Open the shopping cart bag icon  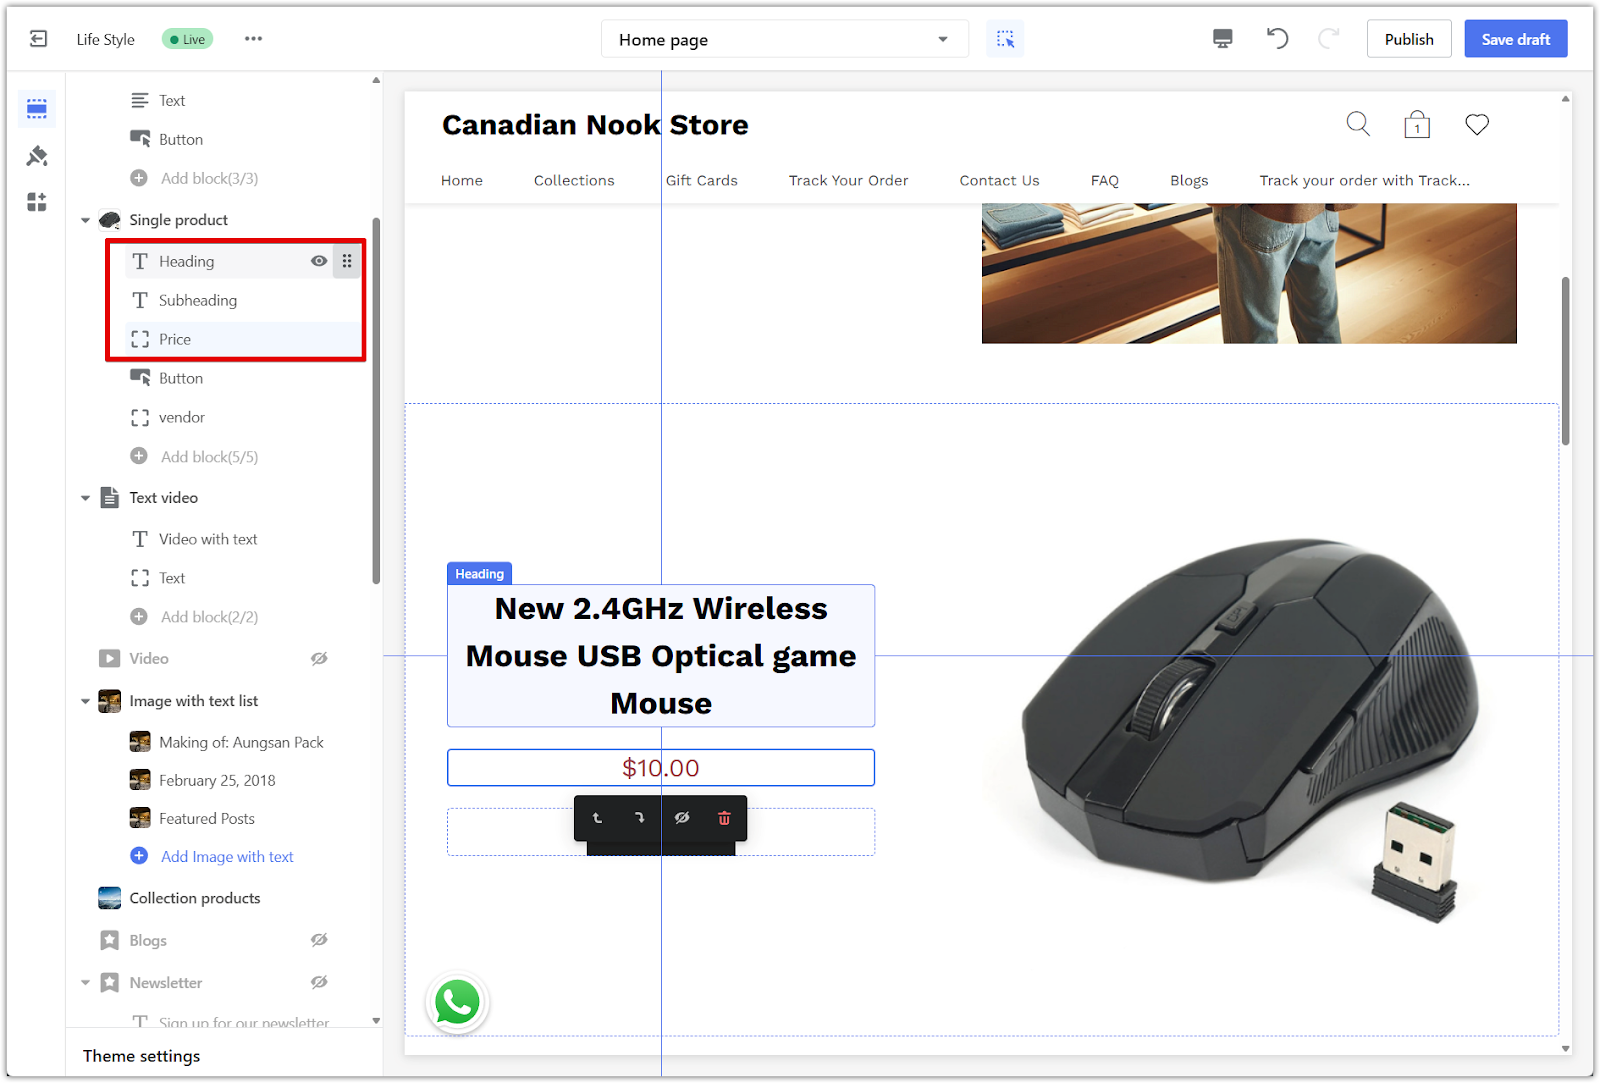(x=1417, y=124)
